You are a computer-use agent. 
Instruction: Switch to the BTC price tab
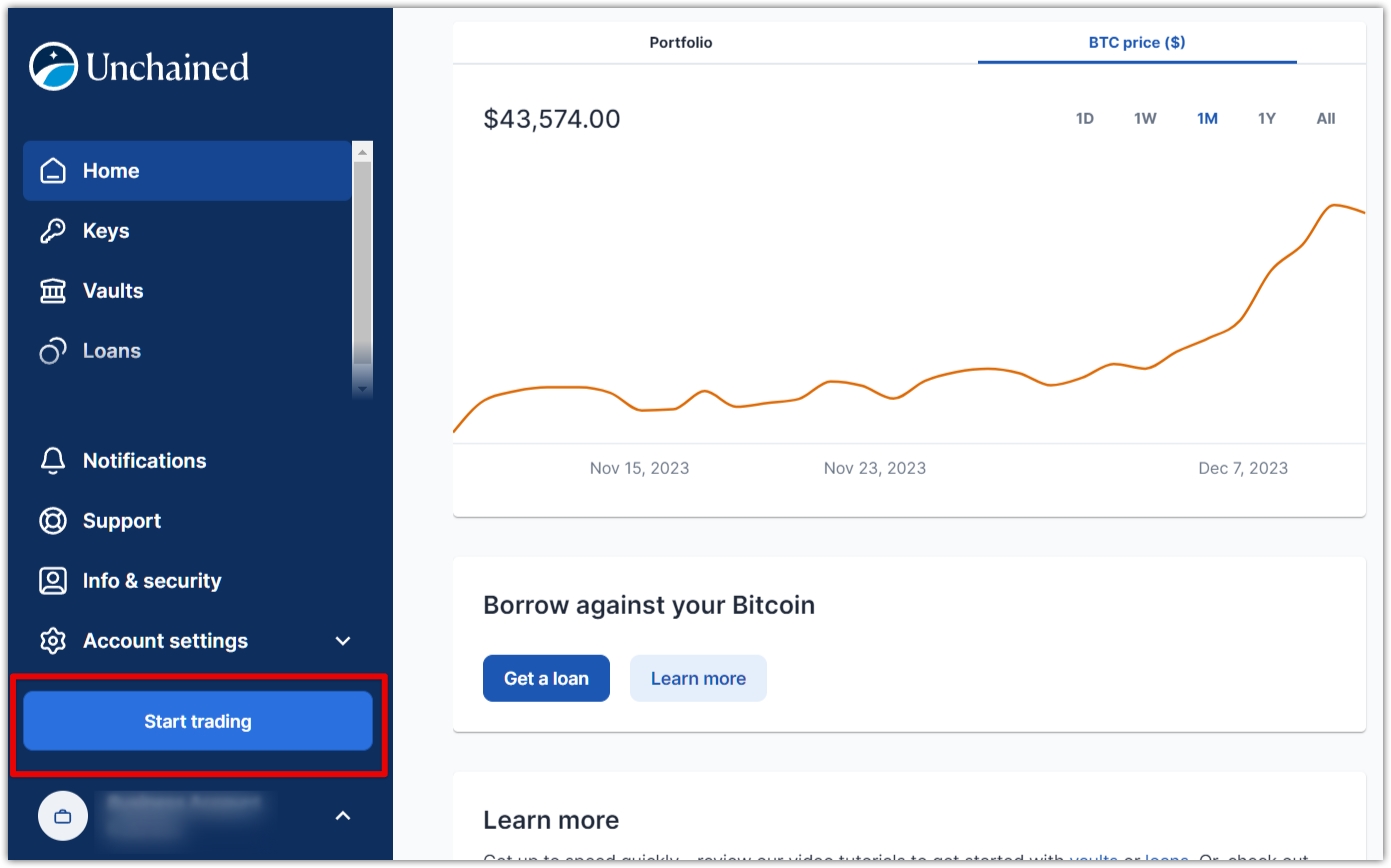1136,42
